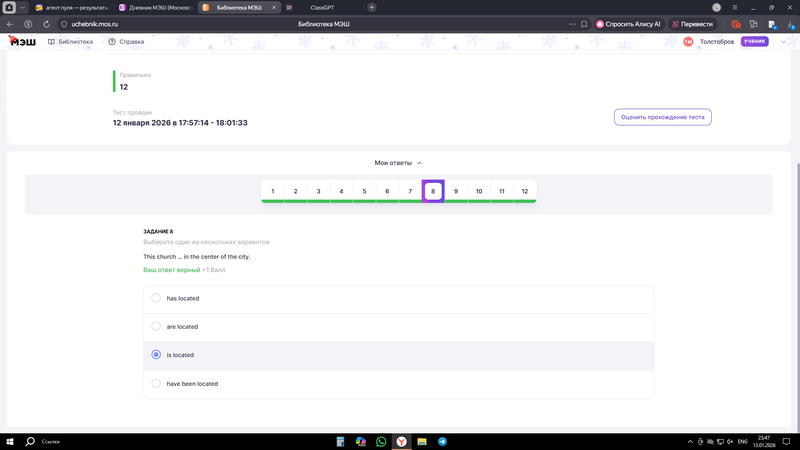The height and width of the screenshot is (450, 800).
Task: Open the Библиотека section in the header
Action: [70, 42]
